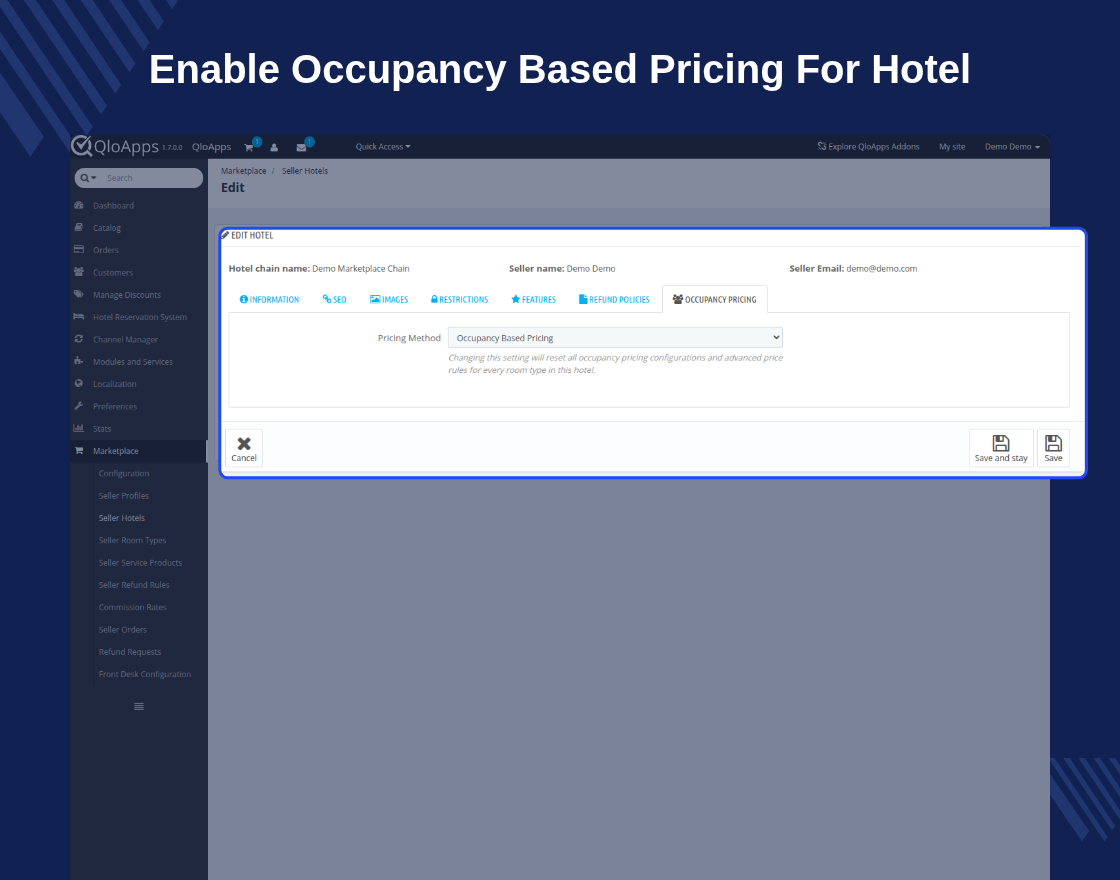Viewport: 1120px width, 880px height.
Task: Open Seller Hotels submenu item
Action: pos(121,518)
